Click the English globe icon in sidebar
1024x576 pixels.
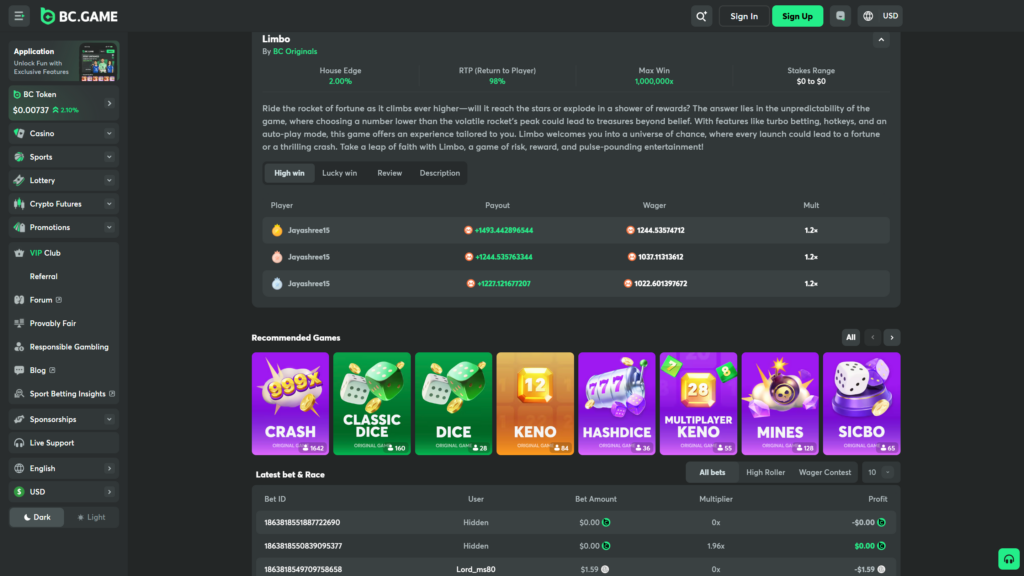click(x=19, y=468)
